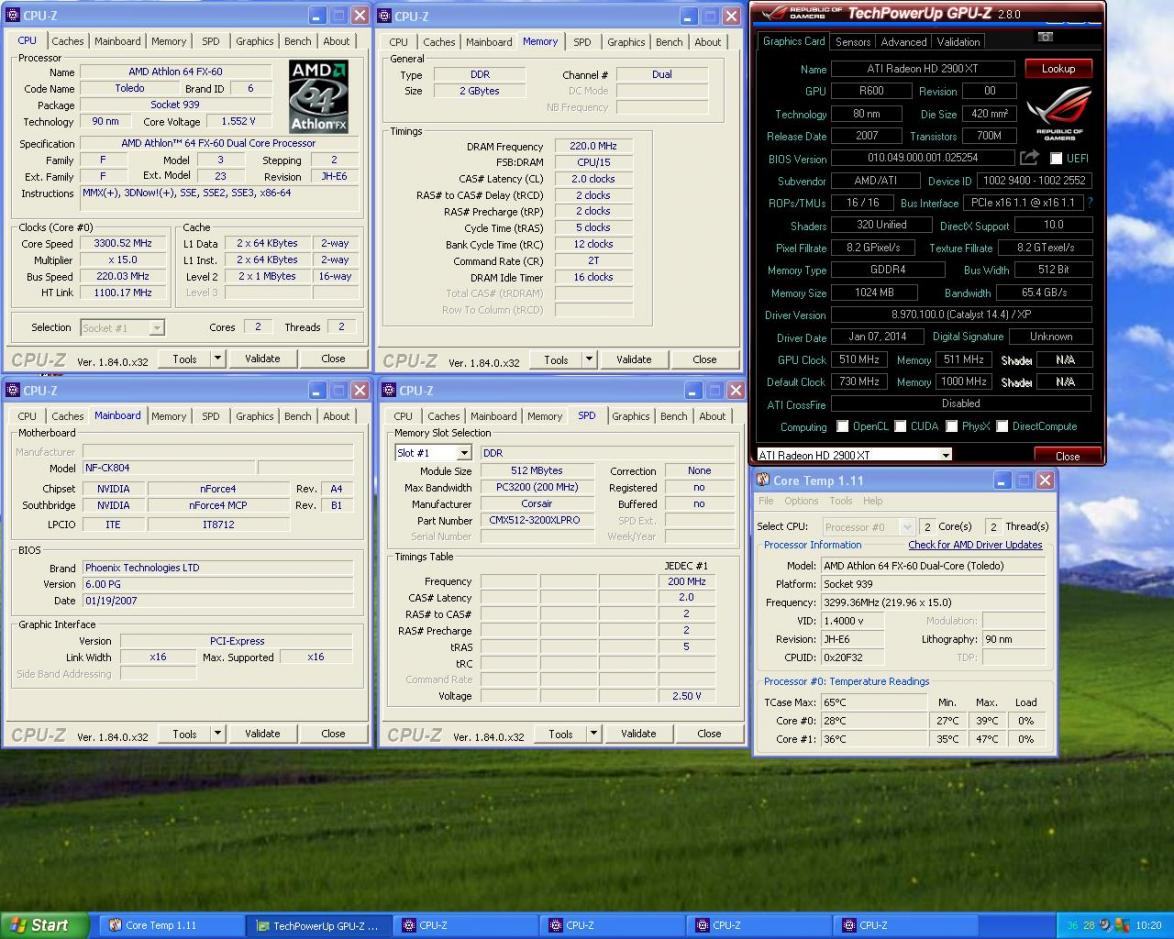Click the Driver Version value 8.970.100.0
The image size is (1174, 939).
961,315
